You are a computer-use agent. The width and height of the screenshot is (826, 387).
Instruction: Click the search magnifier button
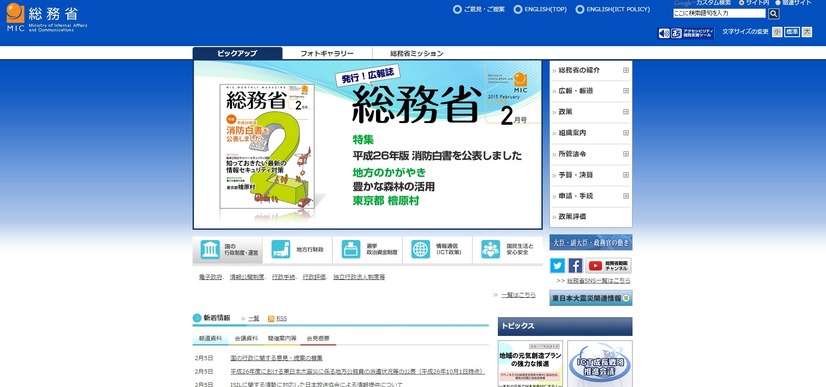pos(773,14)
